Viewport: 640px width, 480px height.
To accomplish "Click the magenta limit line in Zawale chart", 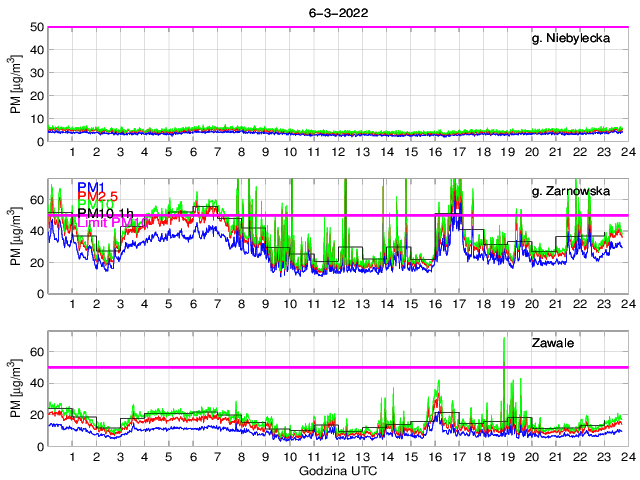I will (300, 367).
